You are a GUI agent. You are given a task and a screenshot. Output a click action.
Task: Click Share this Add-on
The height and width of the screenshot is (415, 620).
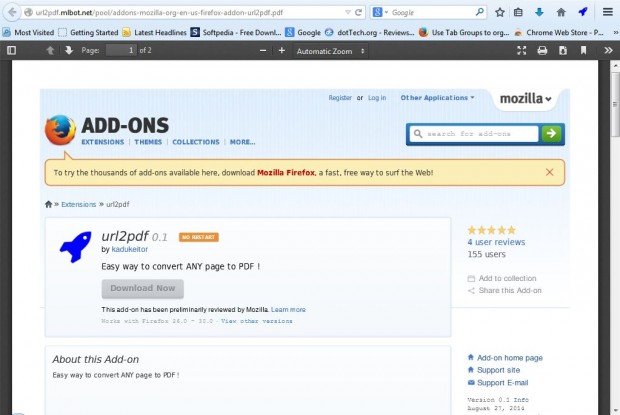coord(505,290)
